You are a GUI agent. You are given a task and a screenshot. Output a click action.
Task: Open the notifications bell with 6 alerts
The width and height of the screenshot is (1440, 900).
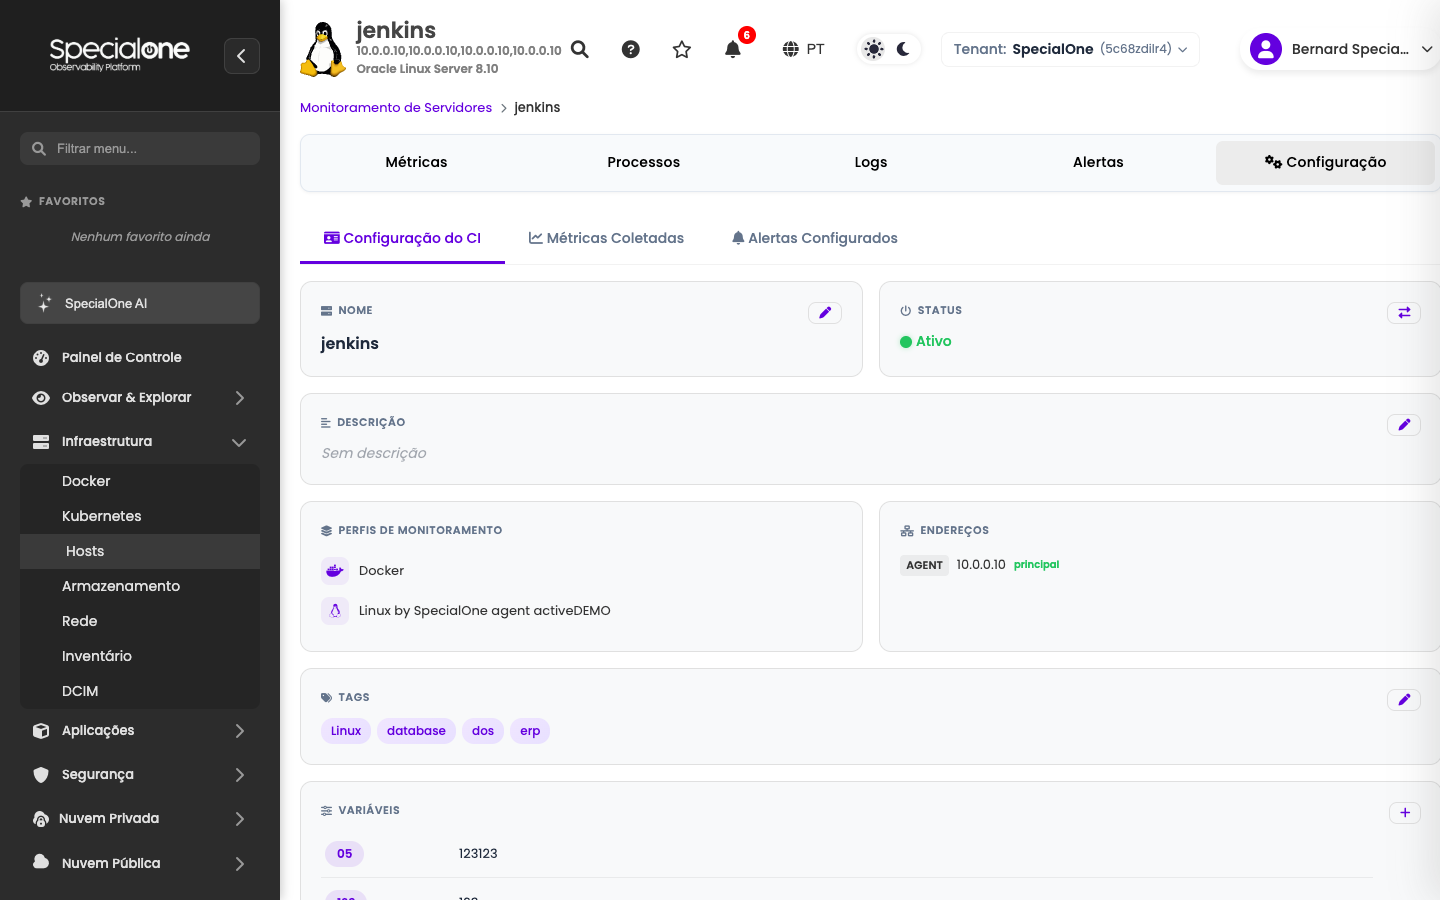coord(733,49)
